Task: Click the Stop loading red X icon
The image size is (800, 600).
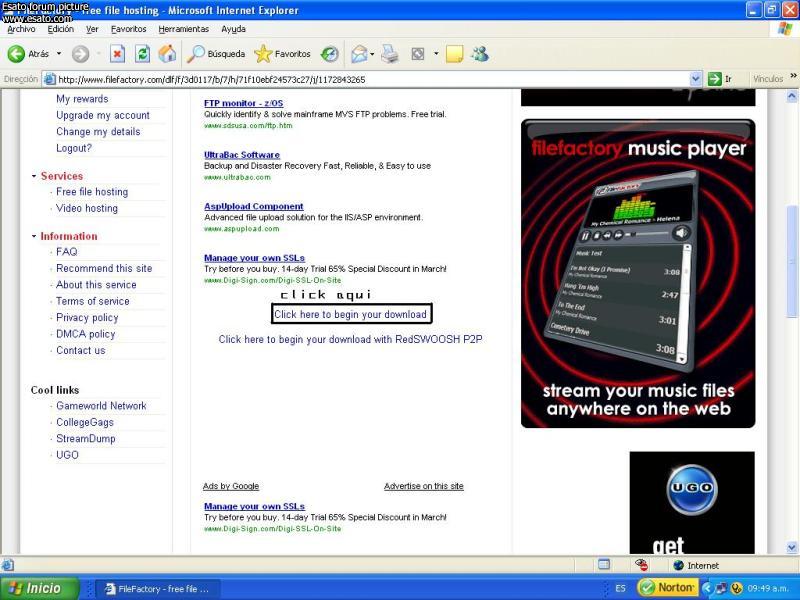Action: 117,54
